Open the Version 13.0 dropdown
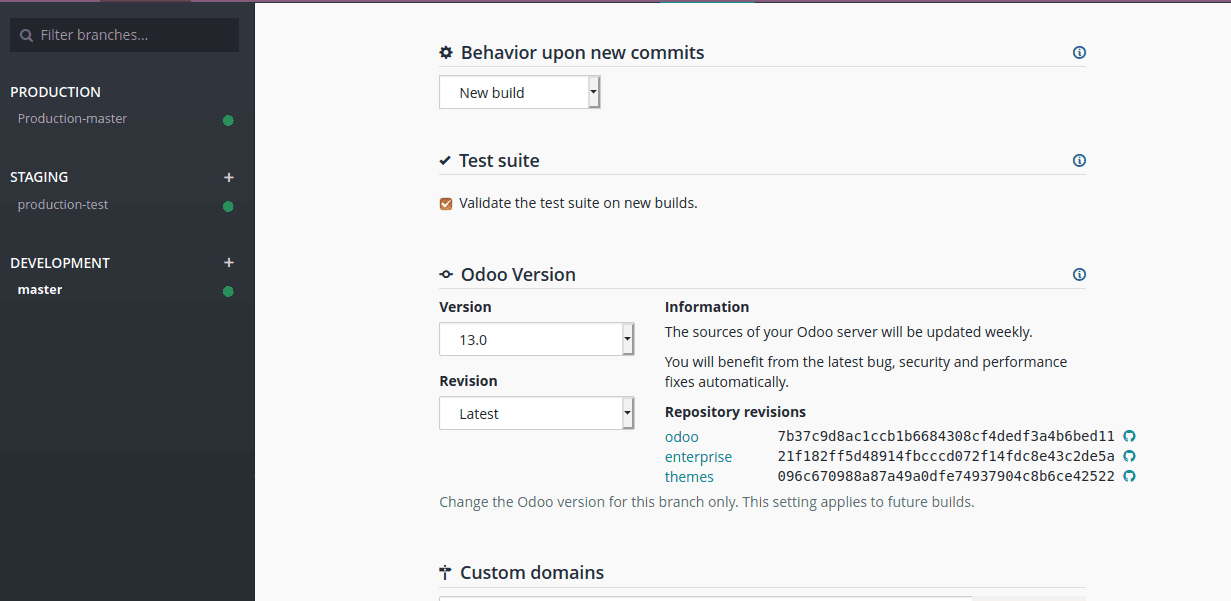 click(x=536, y=339)
